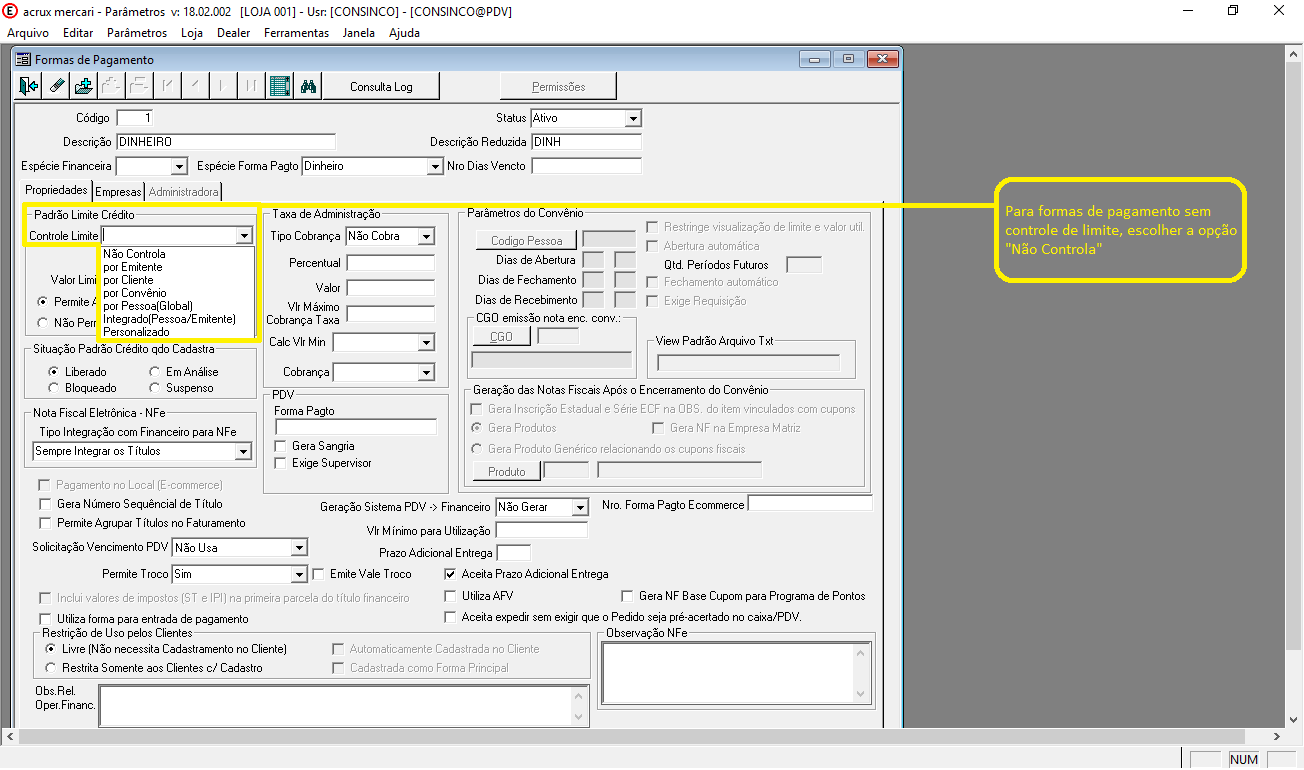Switch to the Empresas tab
The width and height of the screenshot is (1304, 770).
point(118,192)
